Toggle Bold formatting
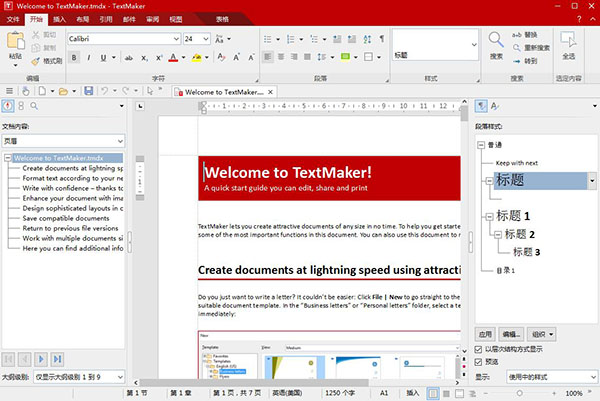 point(74,58)
